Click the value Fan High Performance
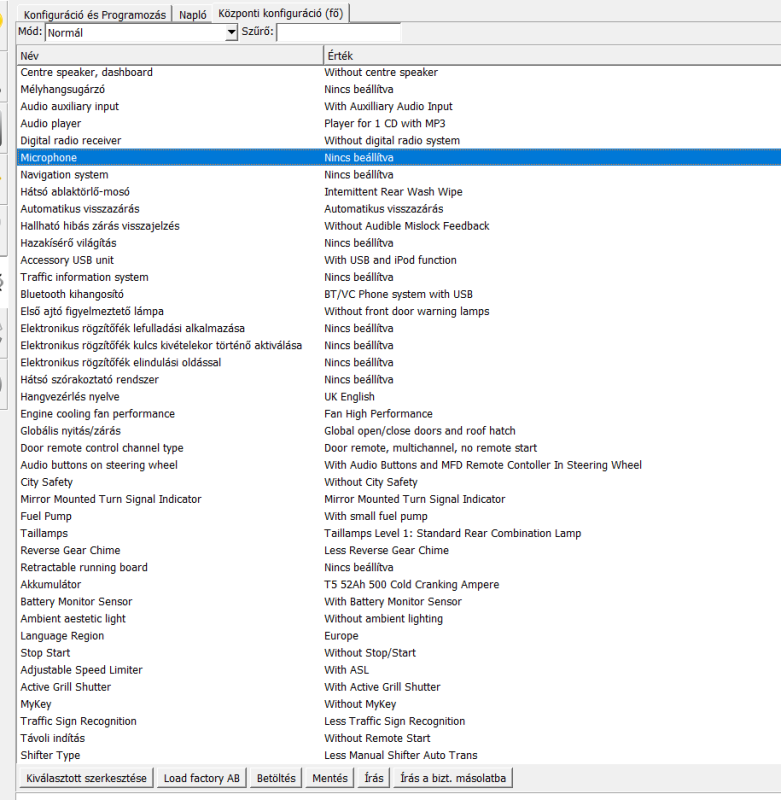The height and width of the screenshot is (800, 781). [379, 414]
